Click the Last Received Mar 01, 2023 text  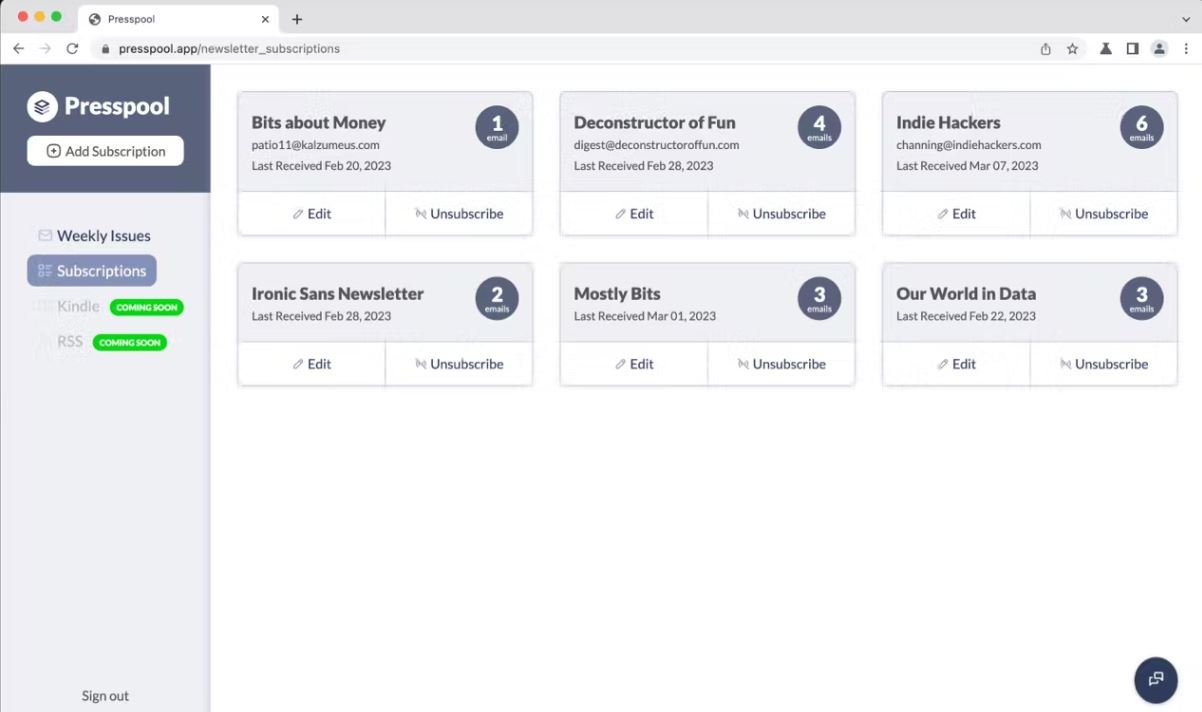point(645,316)
